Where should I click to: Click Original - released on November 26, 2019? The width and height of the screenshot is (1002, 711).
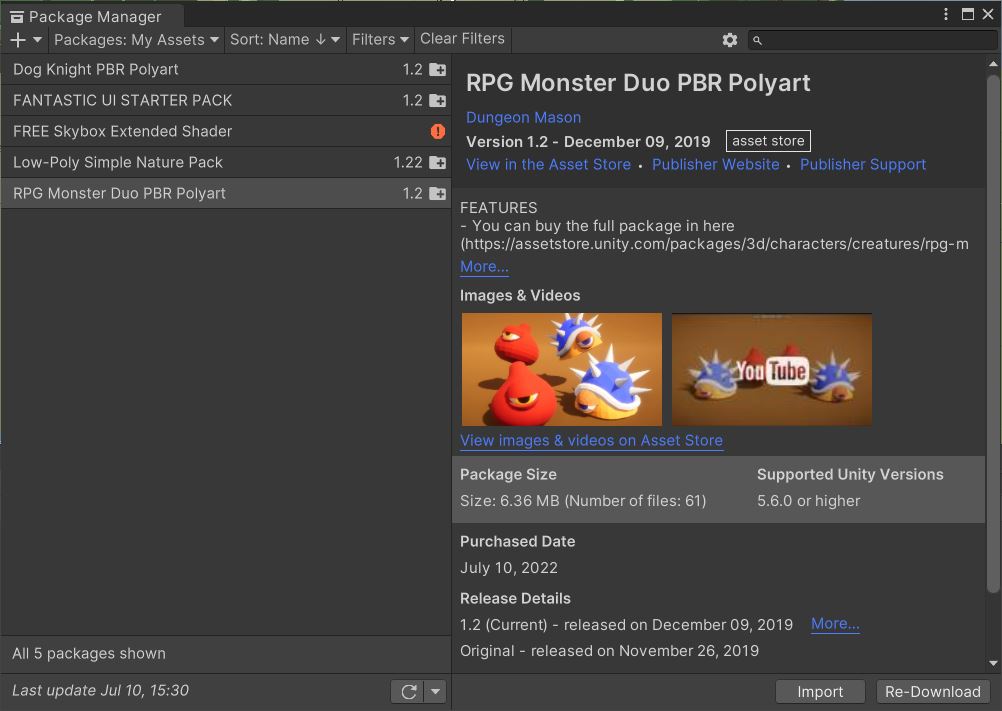(609, 651)
